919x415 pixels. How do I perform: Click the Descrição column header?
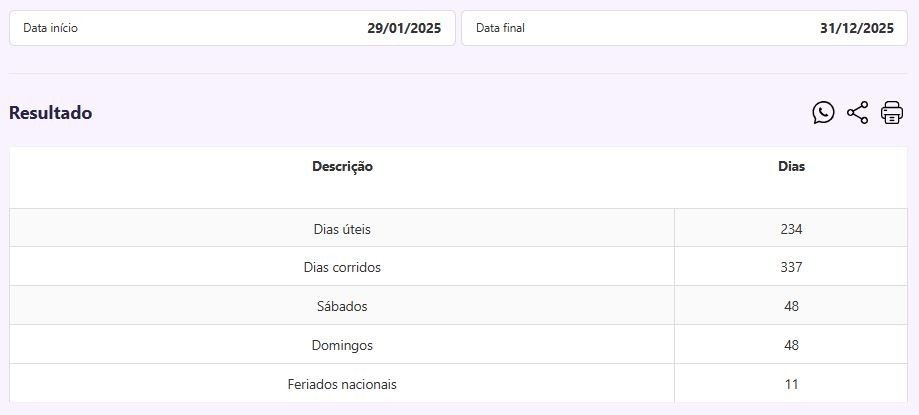click(342, 167)
